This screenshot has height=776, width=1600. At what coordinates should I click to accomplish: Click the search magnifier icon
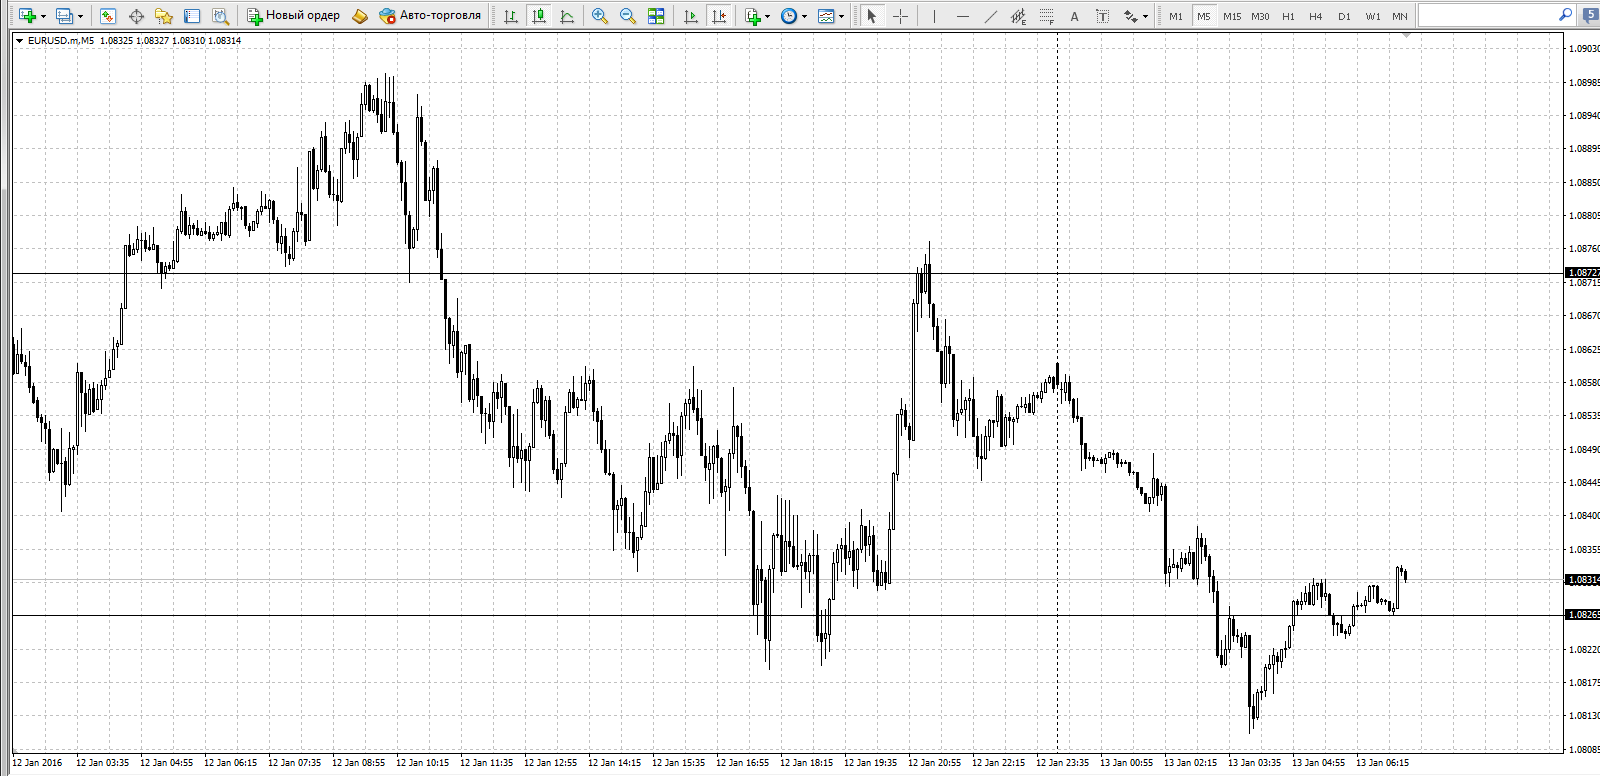[x=1565, y=15]
